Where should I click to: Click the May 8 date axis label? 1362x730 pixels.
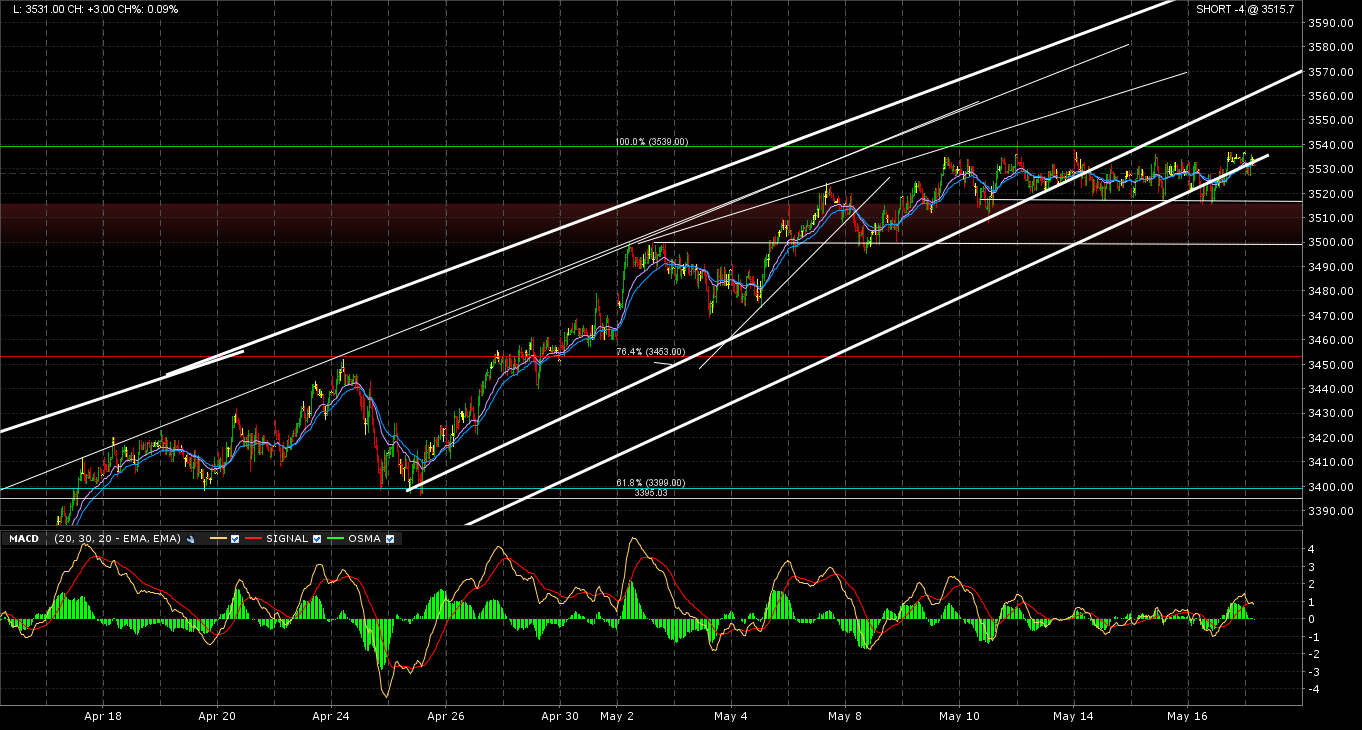[845, 716]
